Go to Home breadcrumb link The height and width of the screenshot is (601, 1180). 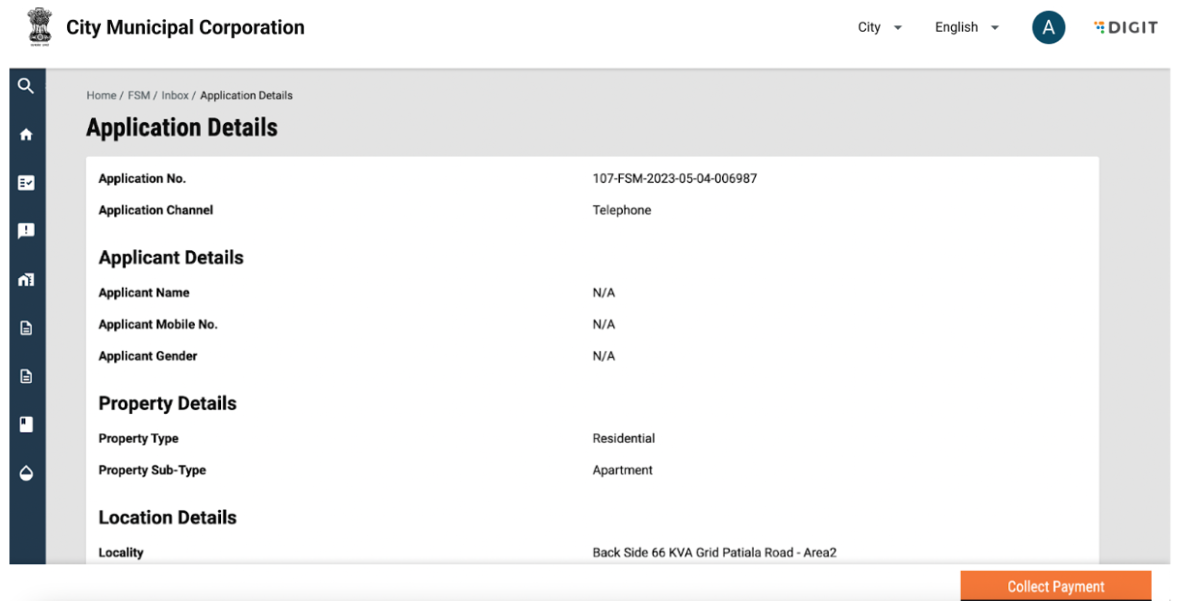(101, 96)
